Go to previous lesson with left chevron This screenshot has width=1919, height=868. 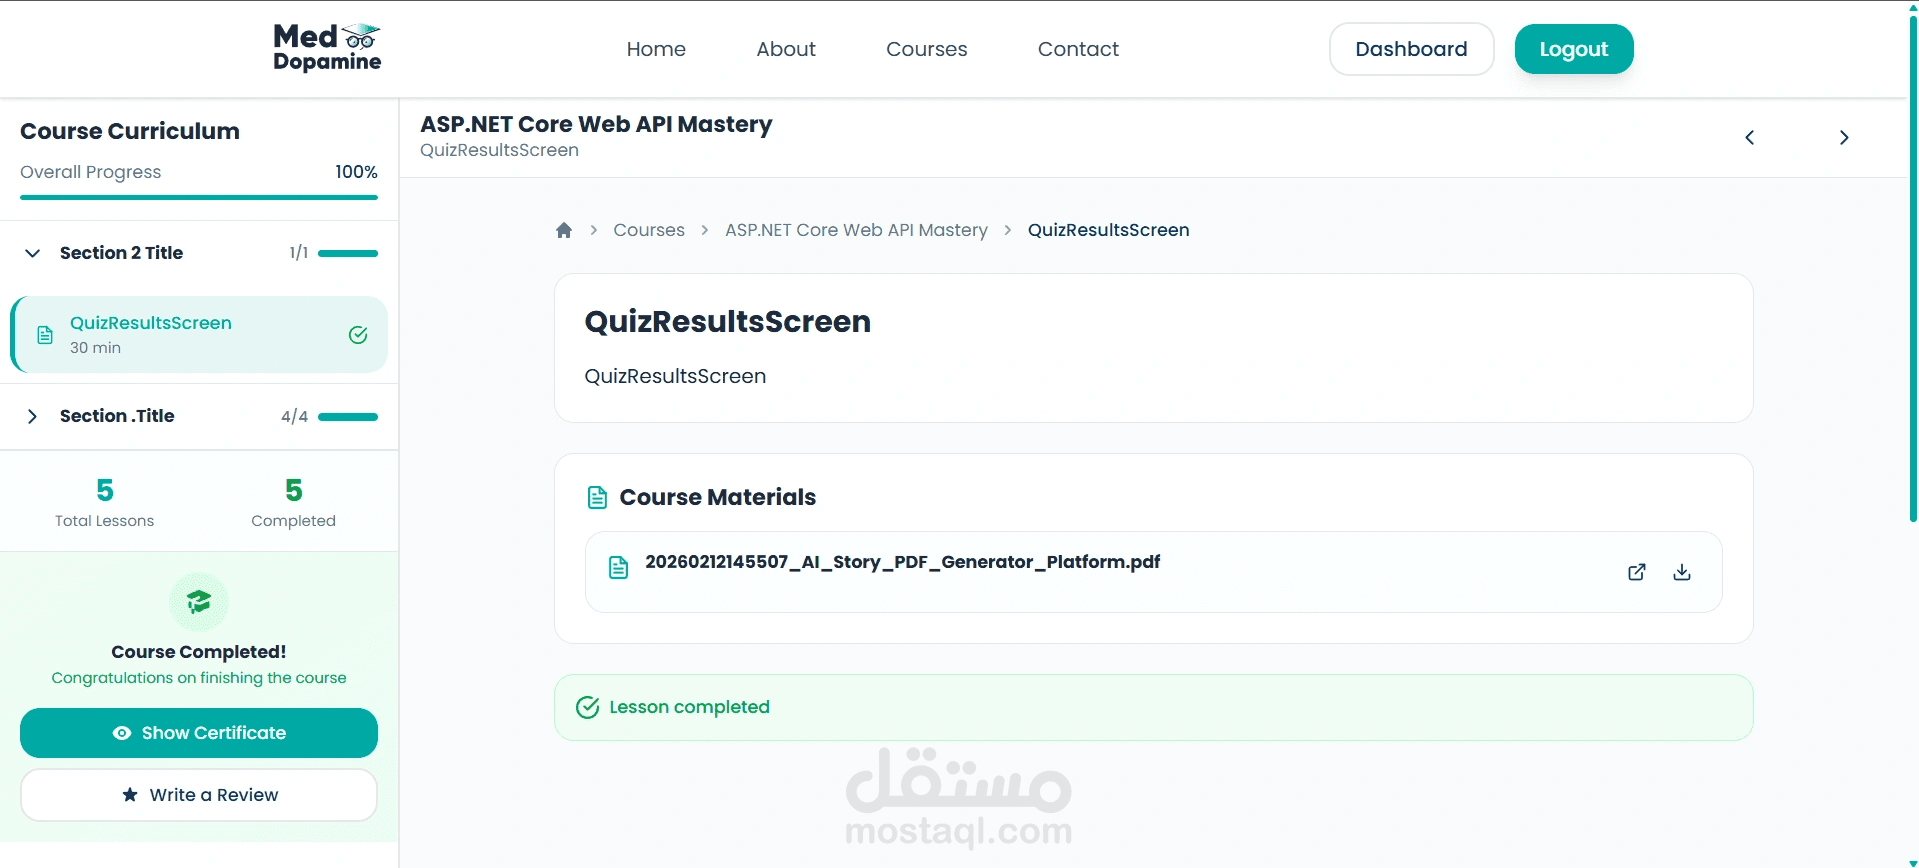[x=1749, y=138]
